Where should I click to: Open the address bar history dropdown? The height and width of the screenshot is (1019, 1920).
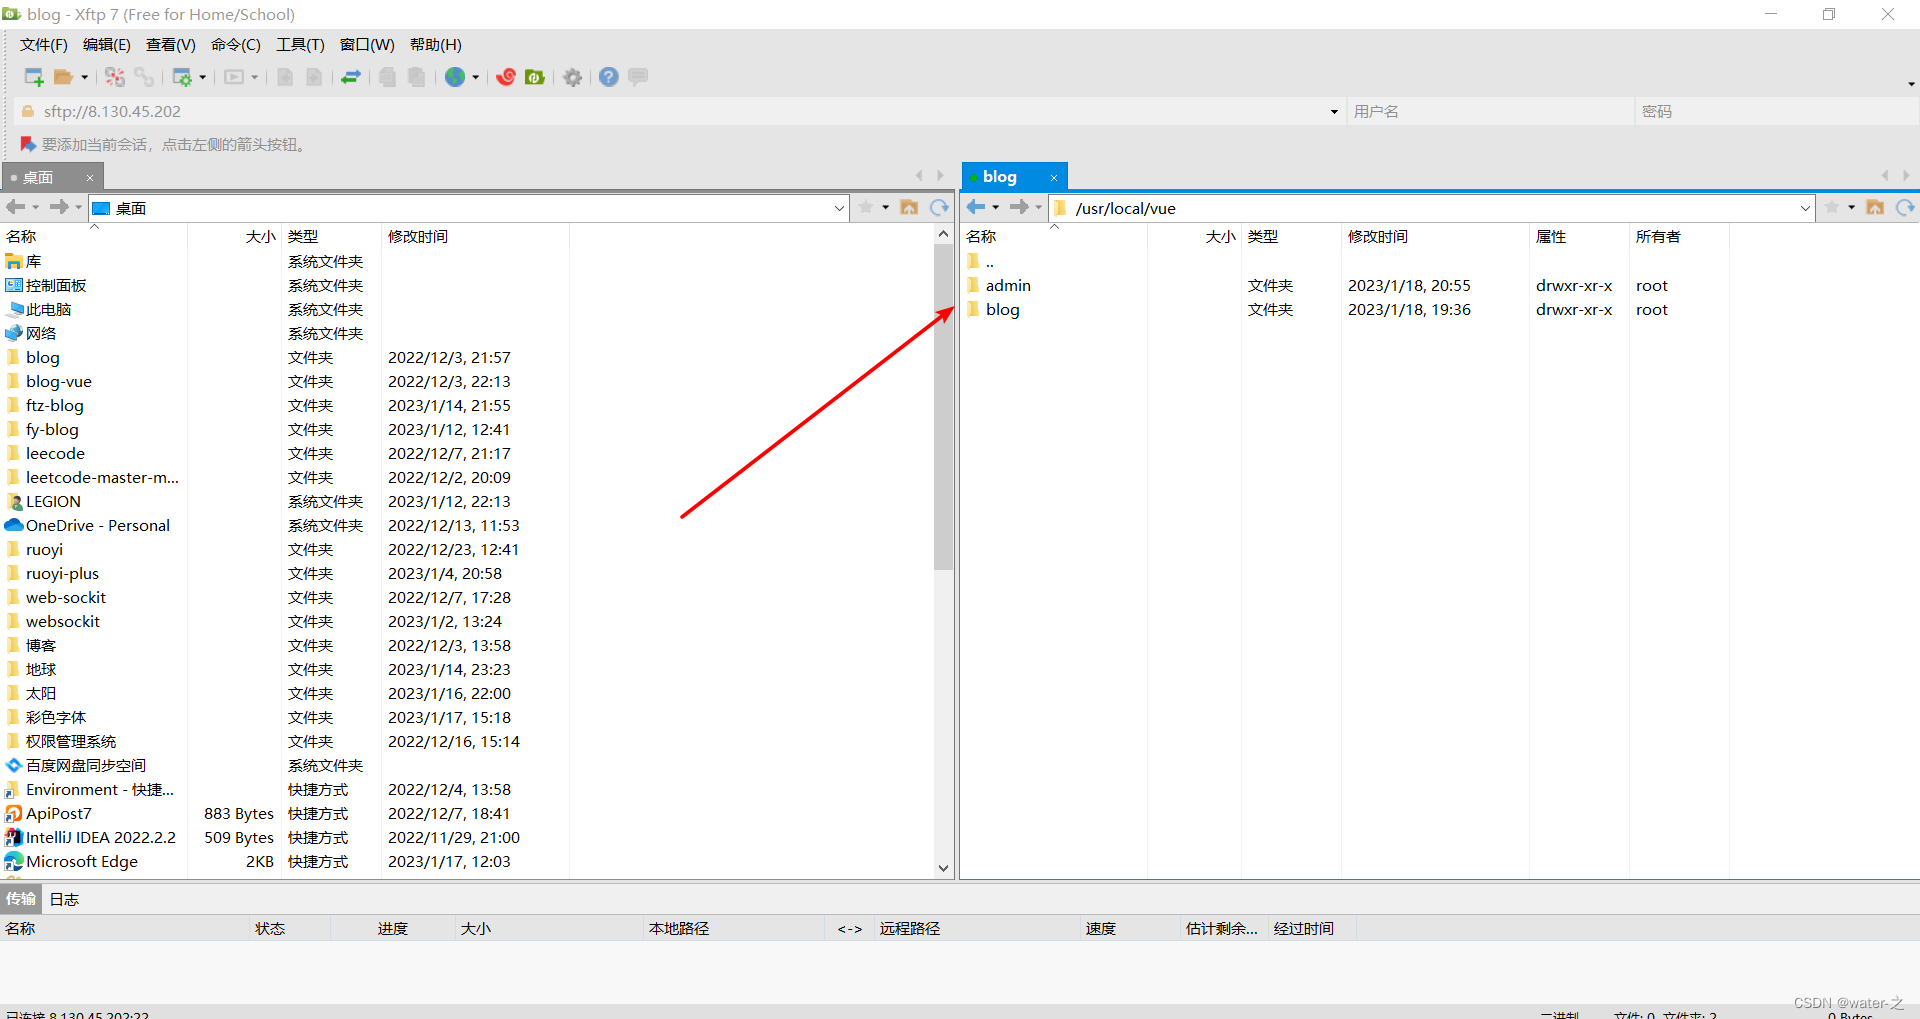pos(1334,112)
